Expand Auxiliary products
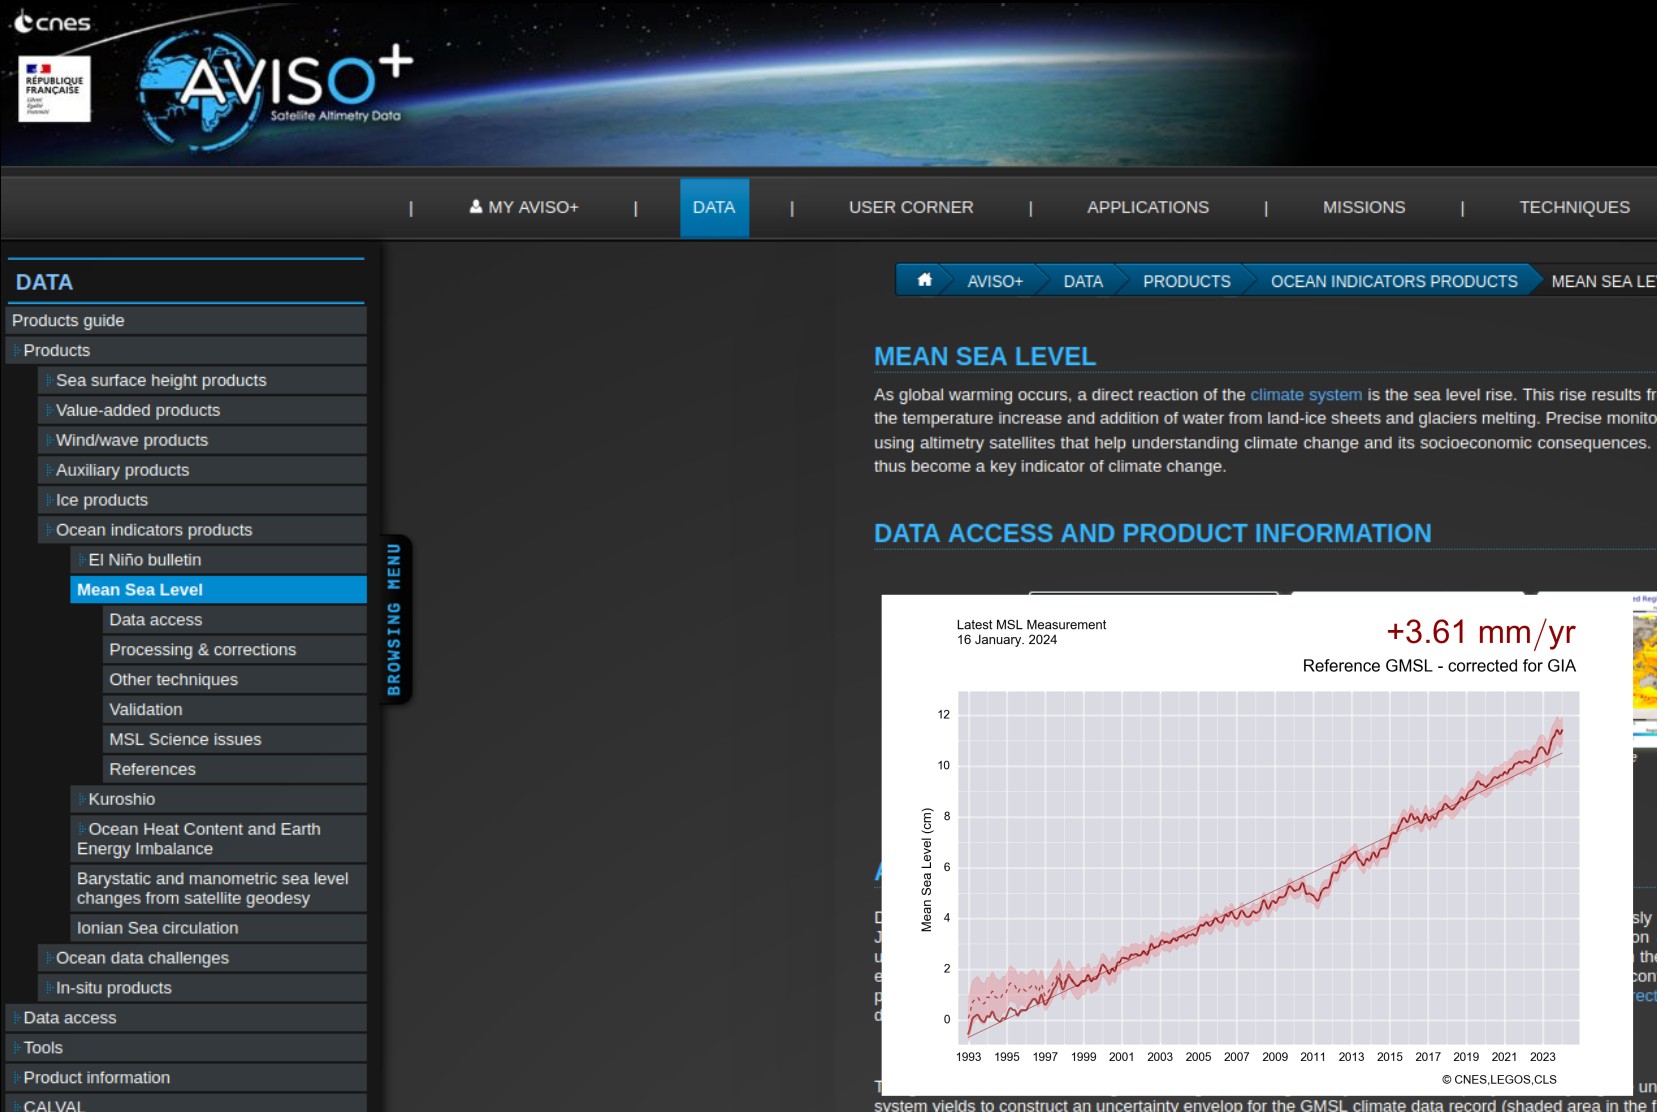The height and width of the screenshot is (1112, 1657). pos(202,470)
